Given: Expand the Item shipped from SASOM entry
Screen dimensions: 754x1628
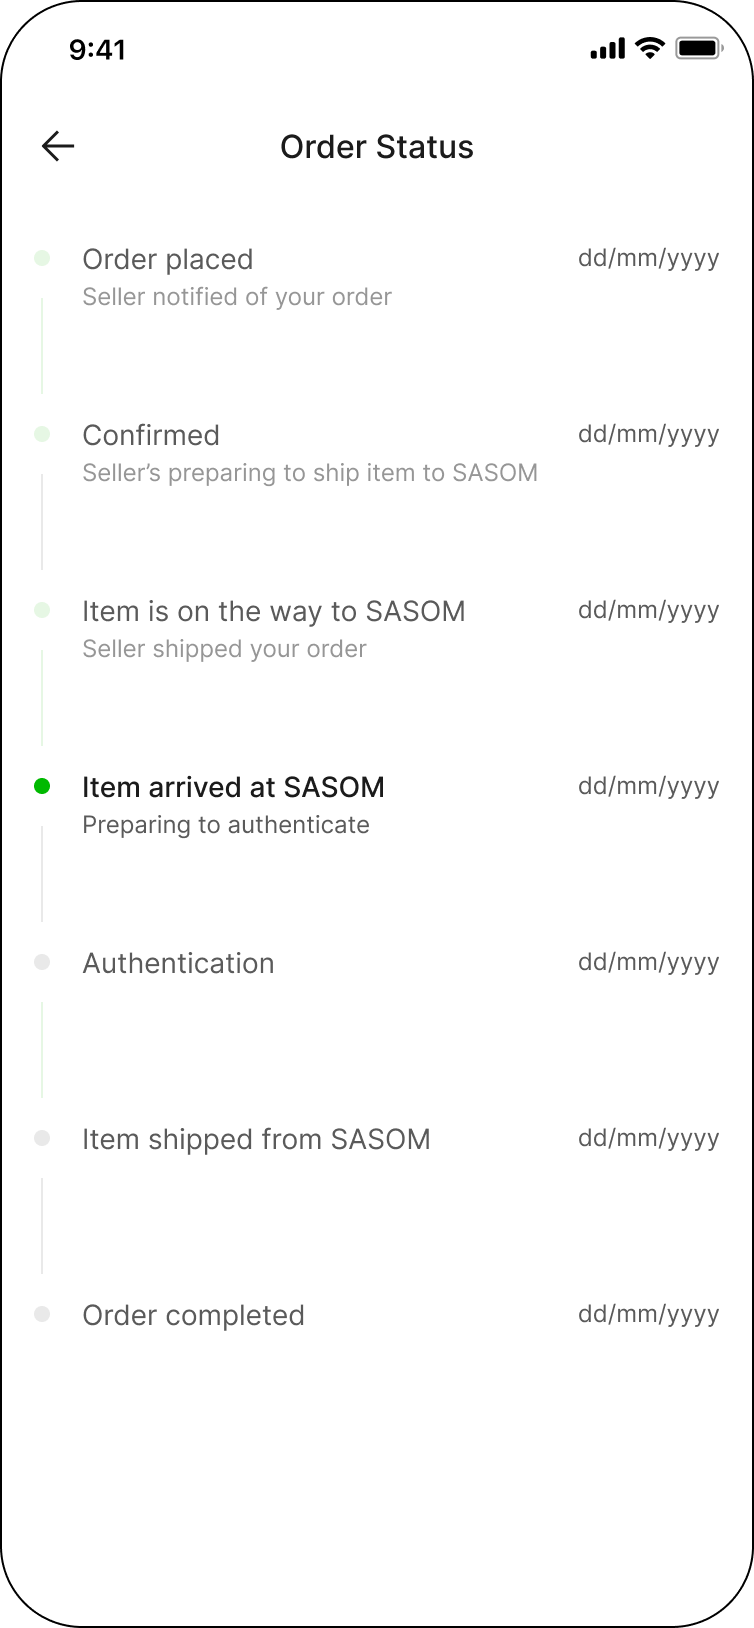Looking at the screenshot, I should [256, 1139].
